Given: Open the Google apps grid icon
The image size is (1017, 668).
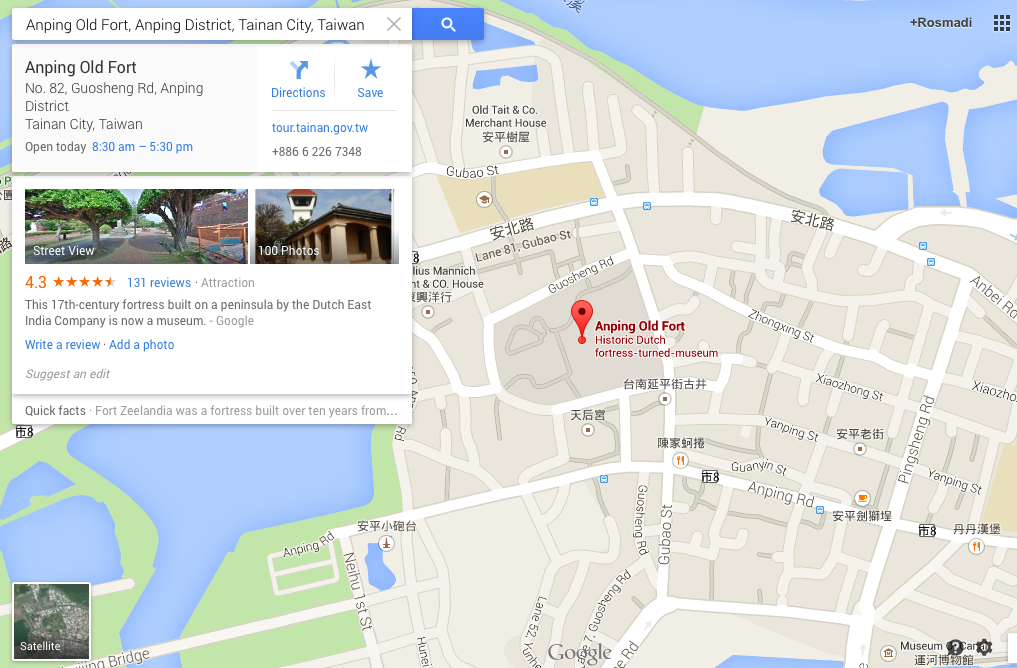Looking at the screenshot, I should coord(1002,23).
